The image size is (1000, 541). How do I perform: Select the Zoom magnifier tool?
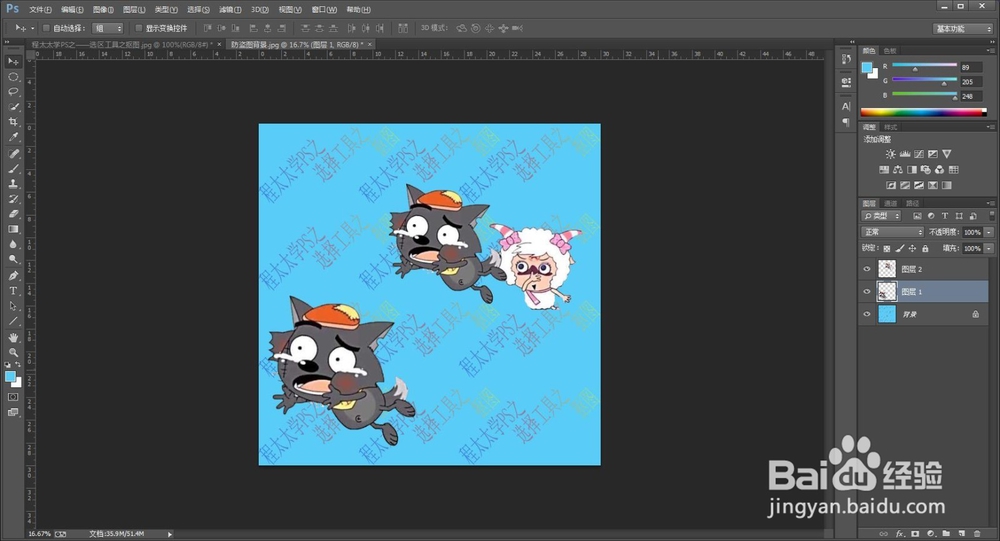pos(13,352)
